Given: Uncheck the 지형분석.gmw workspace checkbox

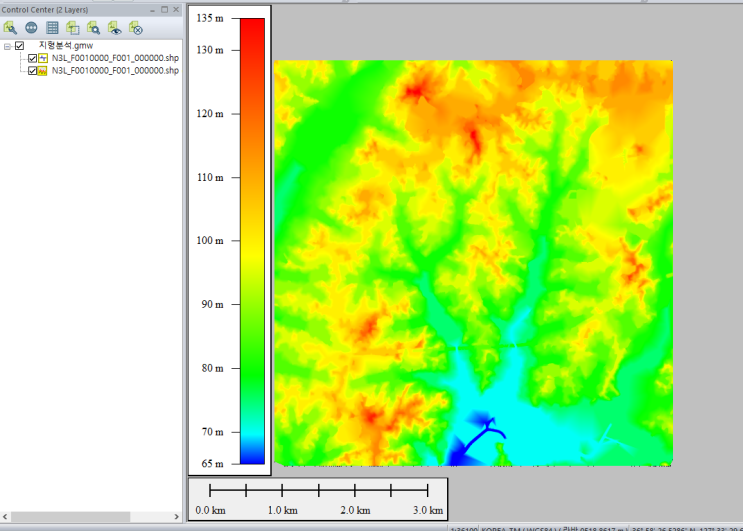Looking at the screenshot, I should coord(20,45).
